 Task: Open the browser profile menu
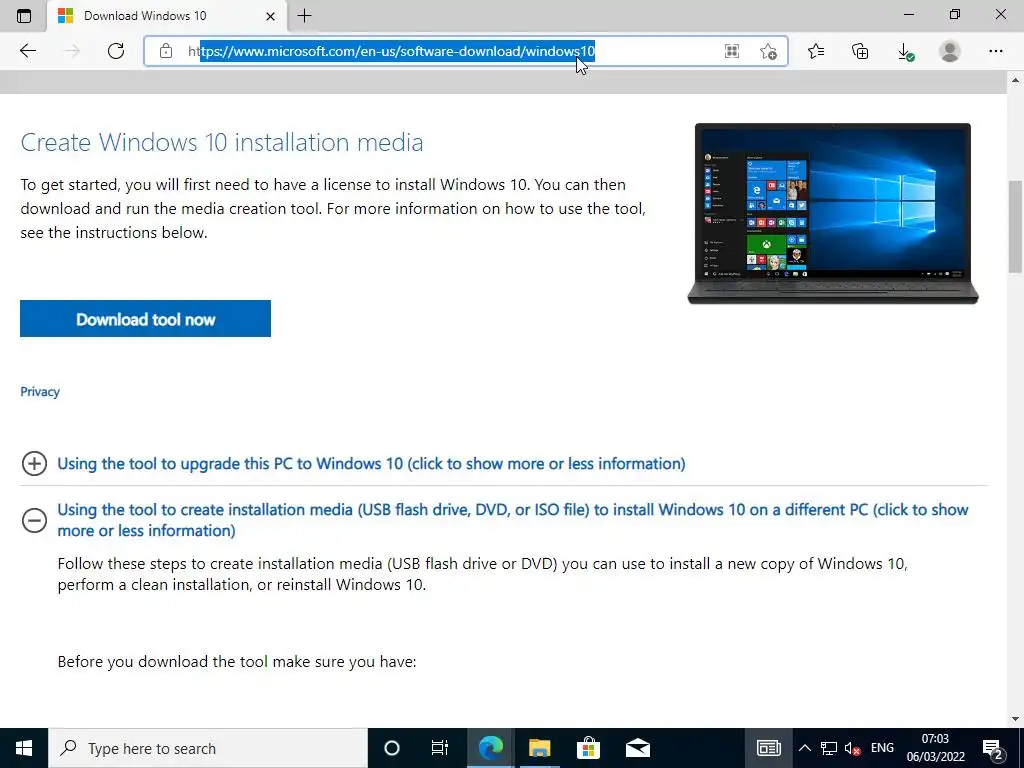950,51
